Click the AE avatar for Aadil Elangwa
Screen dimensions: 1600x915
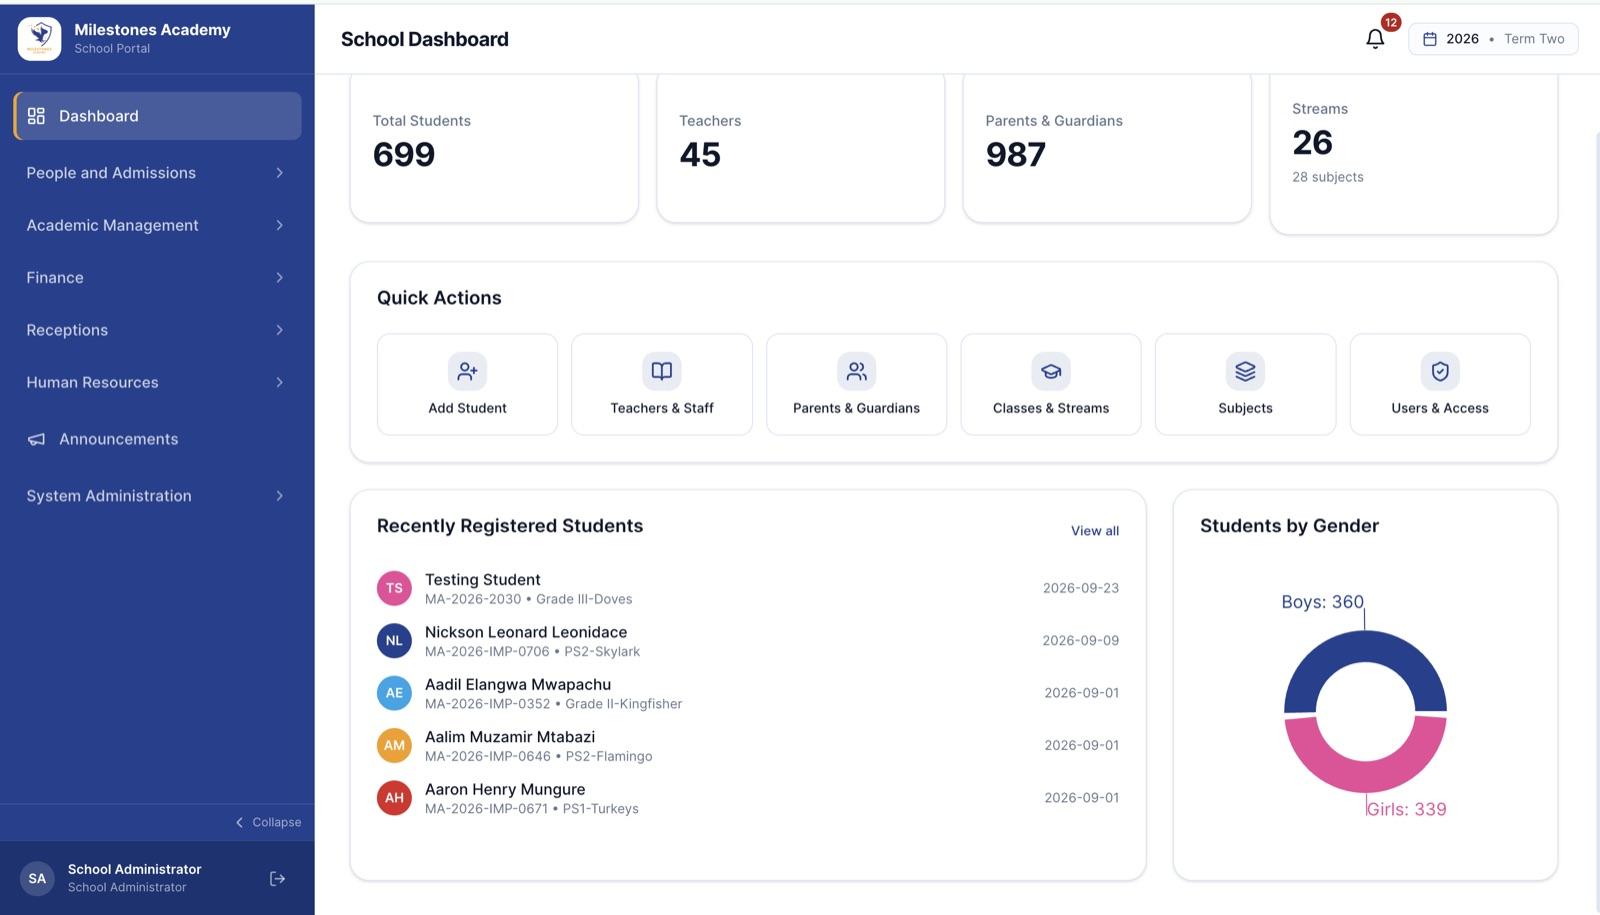pos(394,693)
